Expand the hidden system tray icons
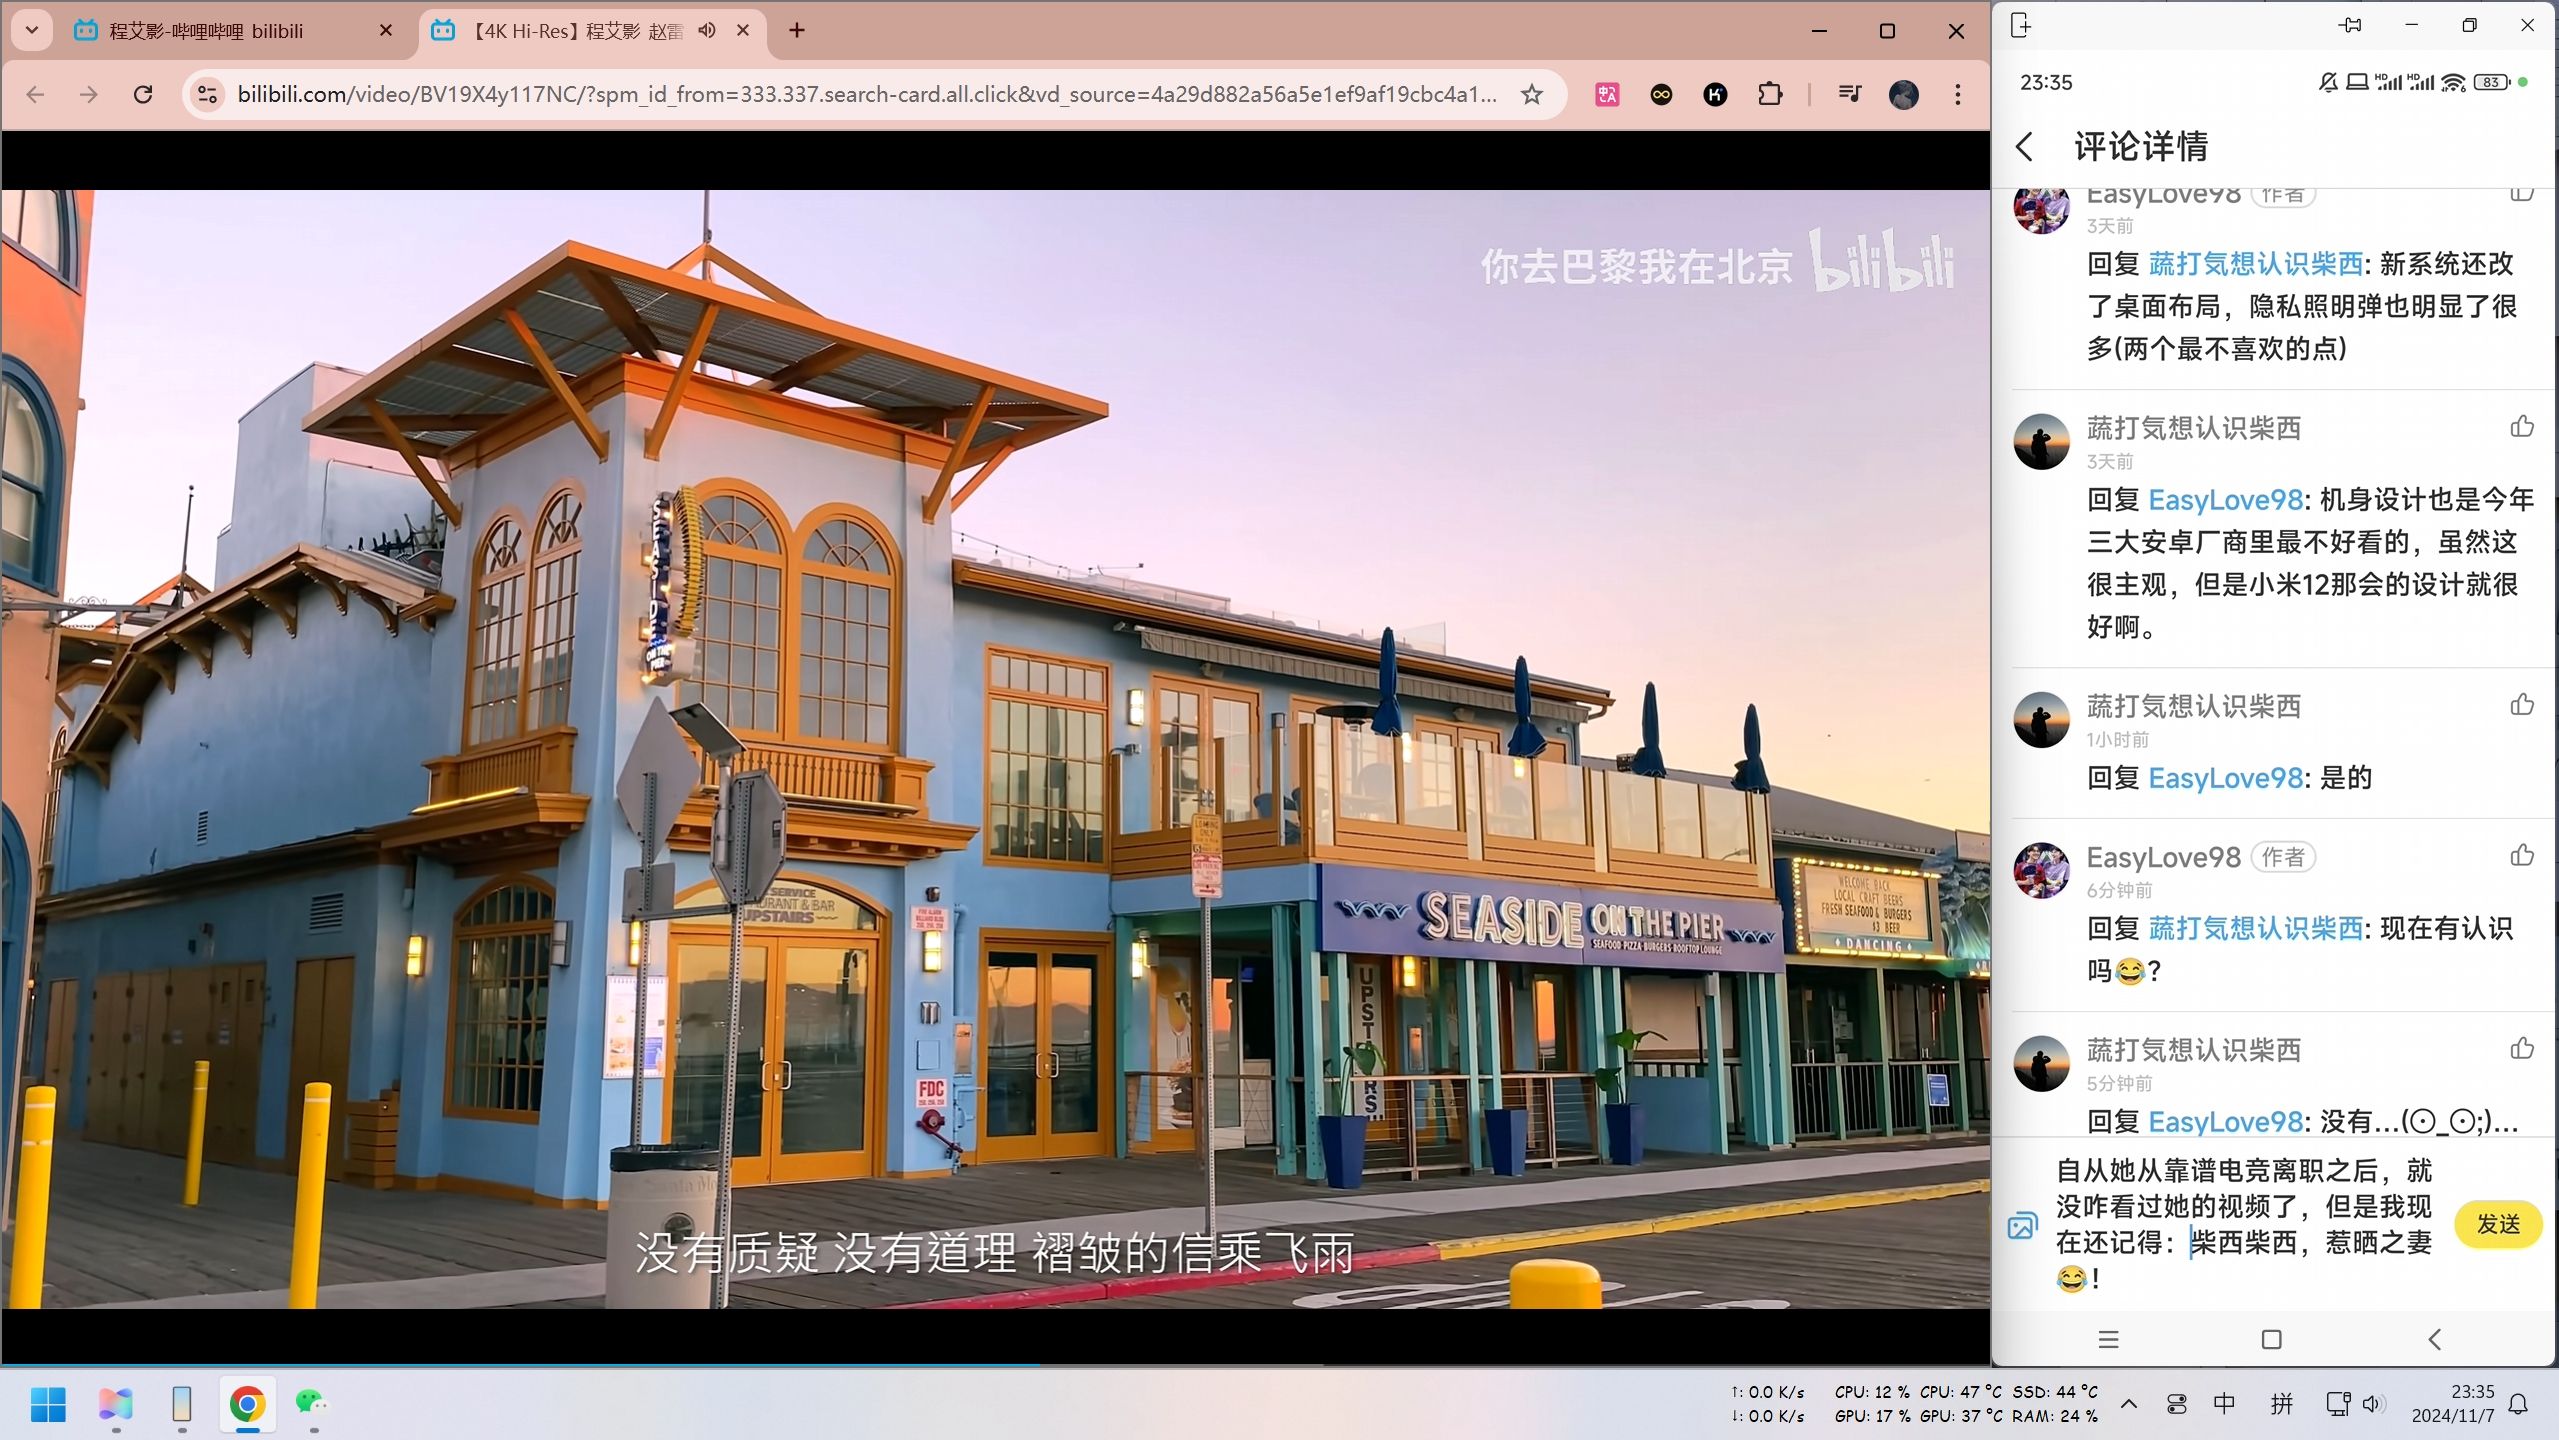This screenshot has width=2559, height=1440. pos(2129,1404)
